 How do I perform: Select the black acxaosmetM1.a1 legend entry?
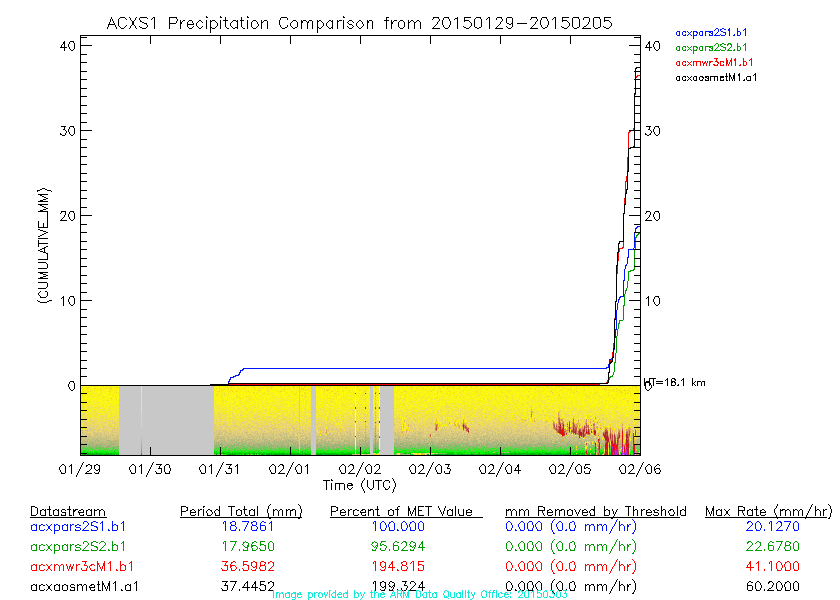[x=716, y=77]
